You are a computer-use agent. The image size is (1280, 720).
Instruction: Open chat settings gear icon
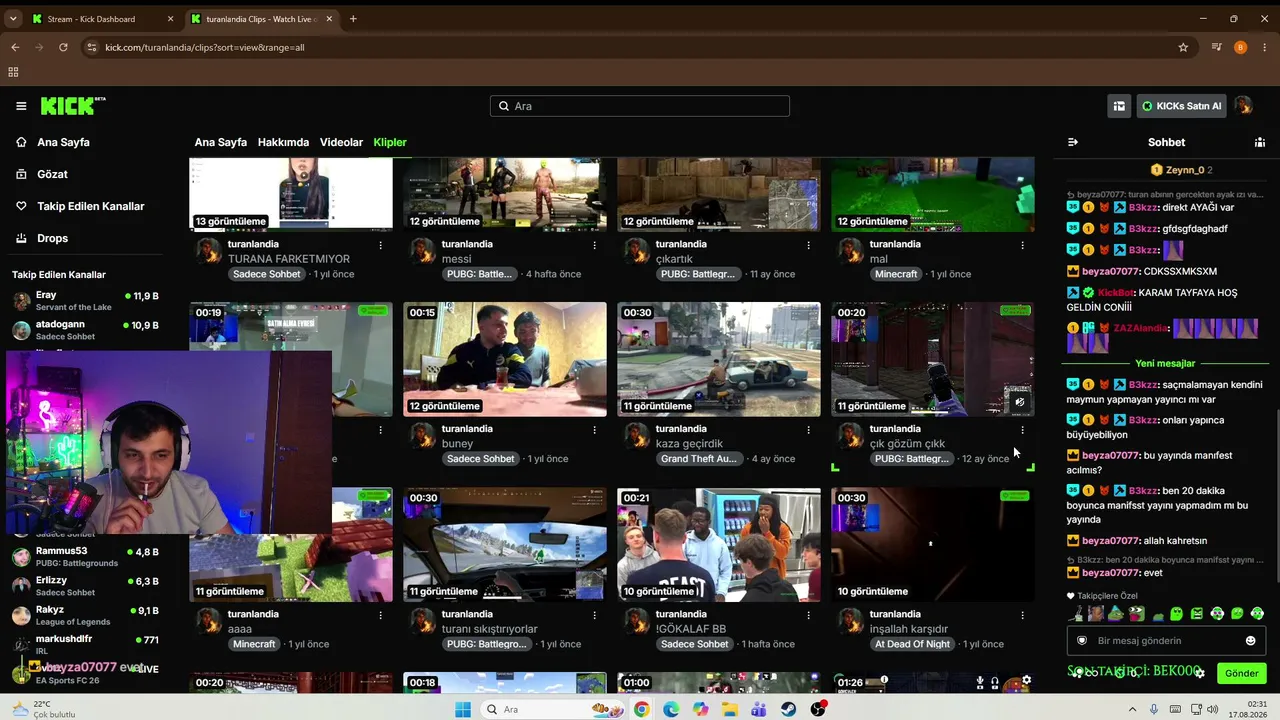pyautogui.click(x=1200, y=673)
